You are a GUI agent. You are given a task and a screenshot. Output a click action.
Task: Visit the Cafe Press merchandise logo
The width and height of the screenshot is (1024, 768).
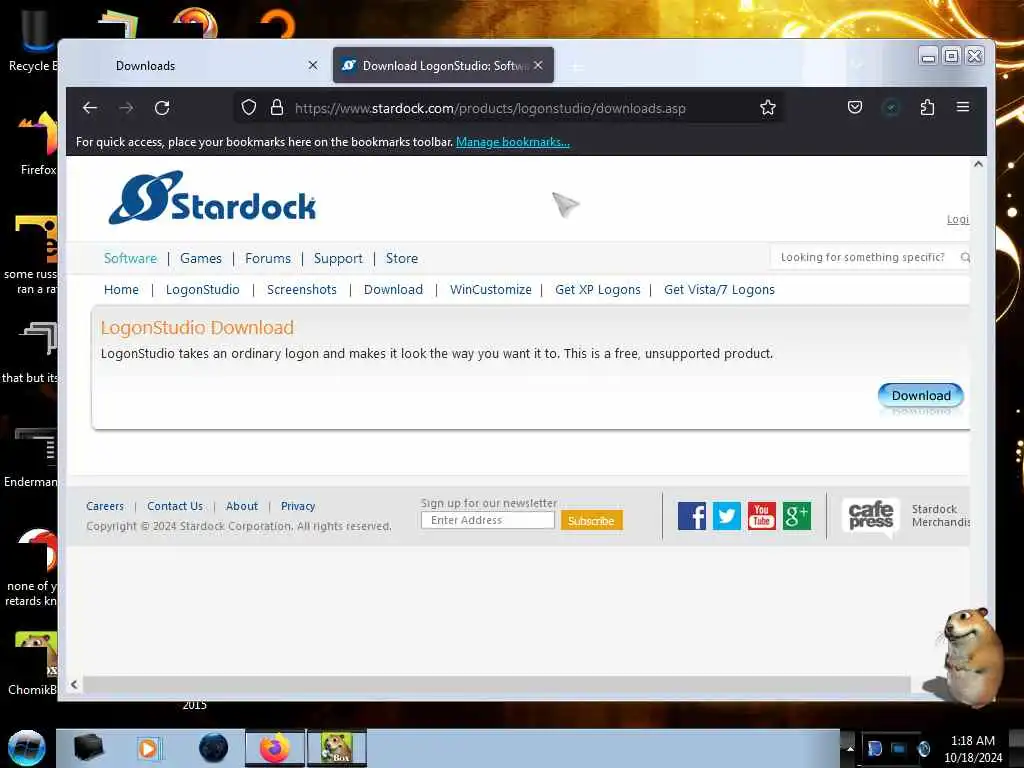coord(871,515)
